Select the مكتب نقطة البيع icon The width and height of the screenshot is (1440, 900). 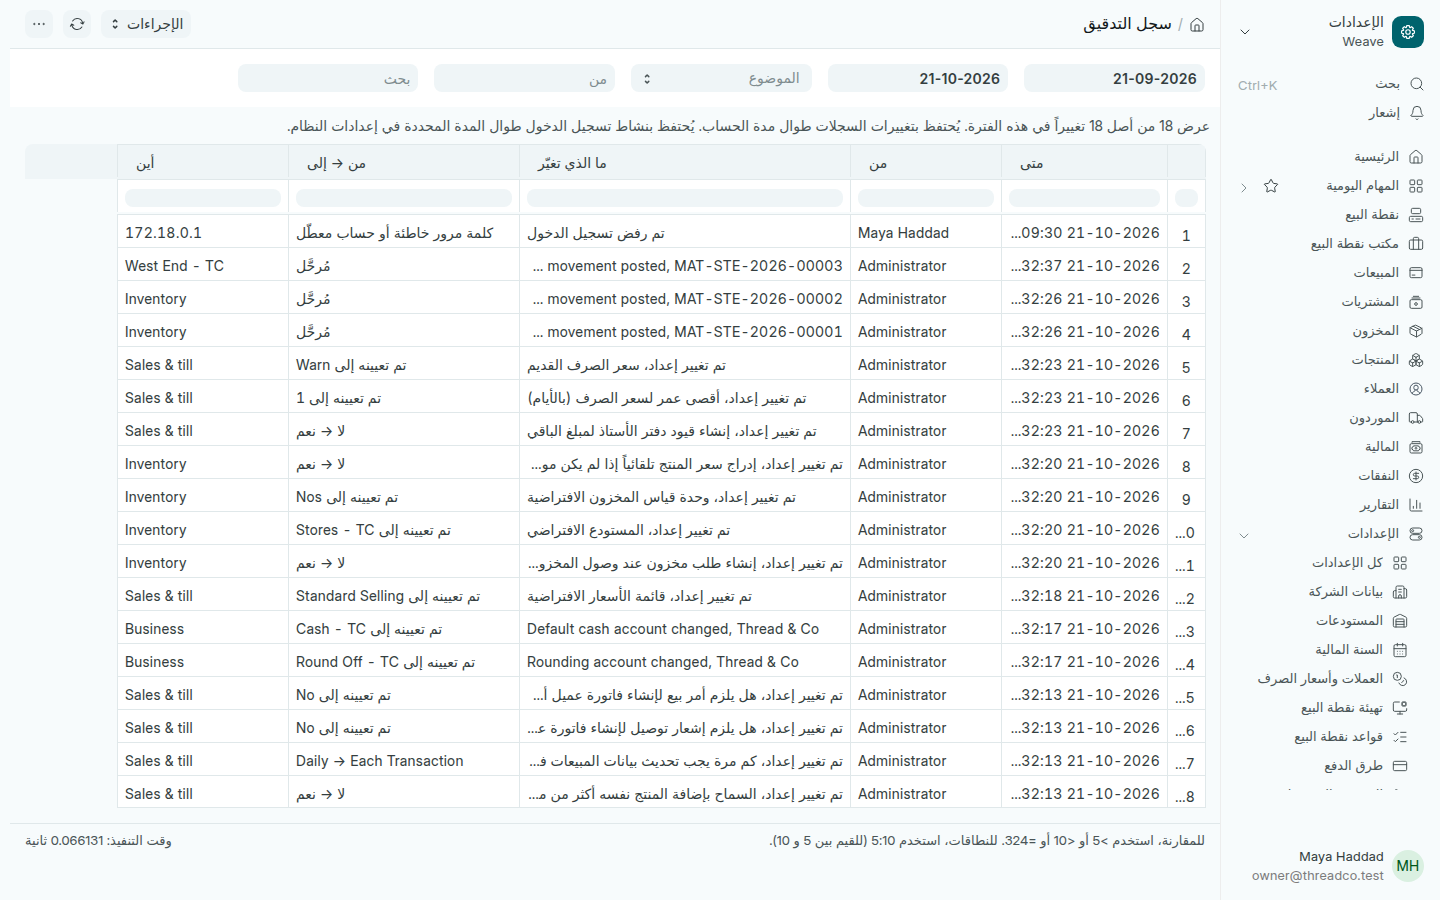point(1415,244)
